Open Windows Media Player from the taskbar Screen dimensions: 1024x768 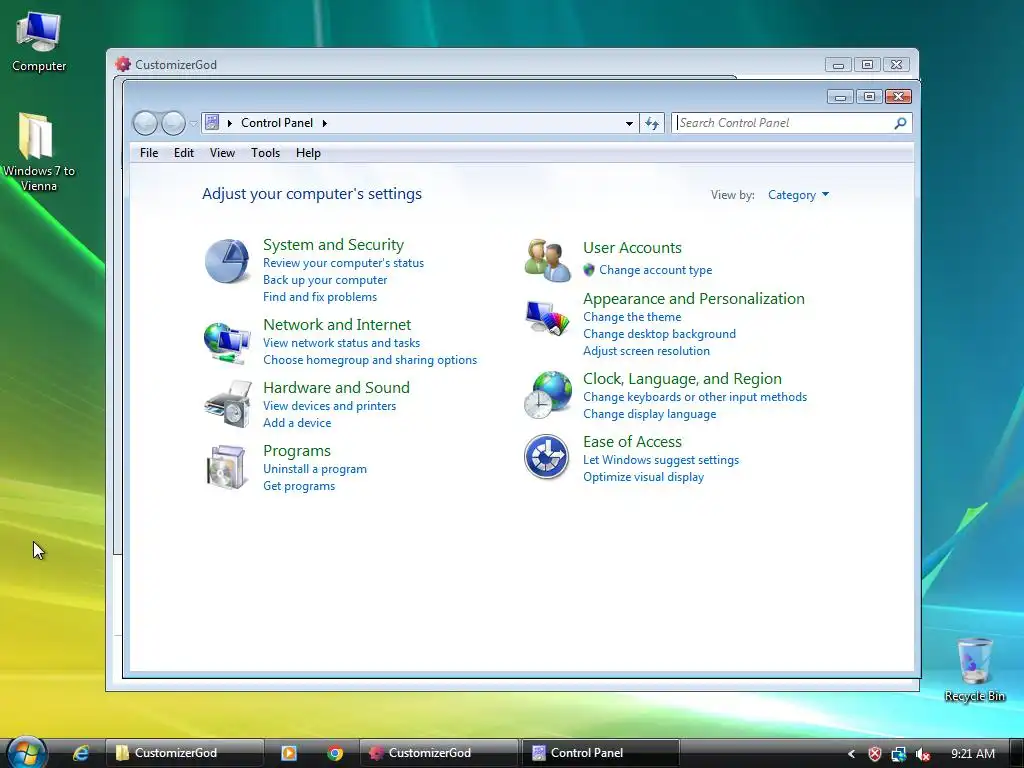289,753
